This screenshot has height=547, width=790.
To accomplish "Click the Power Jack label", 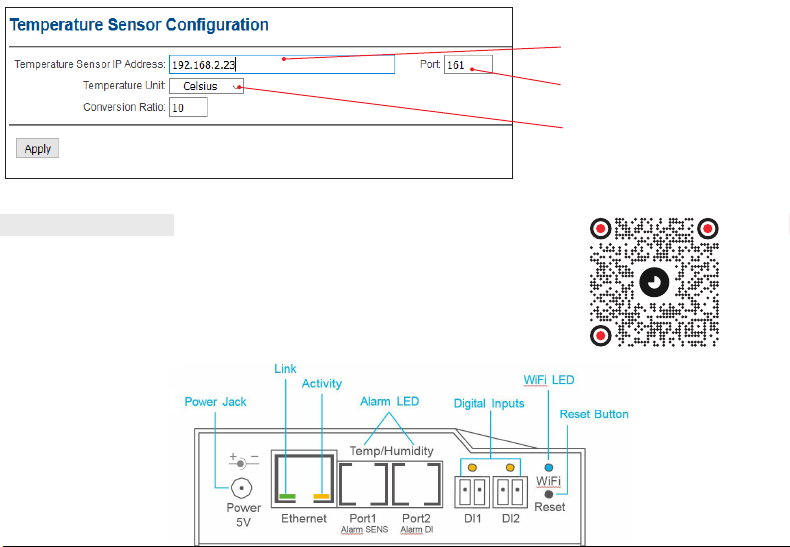I will [215, 402].
